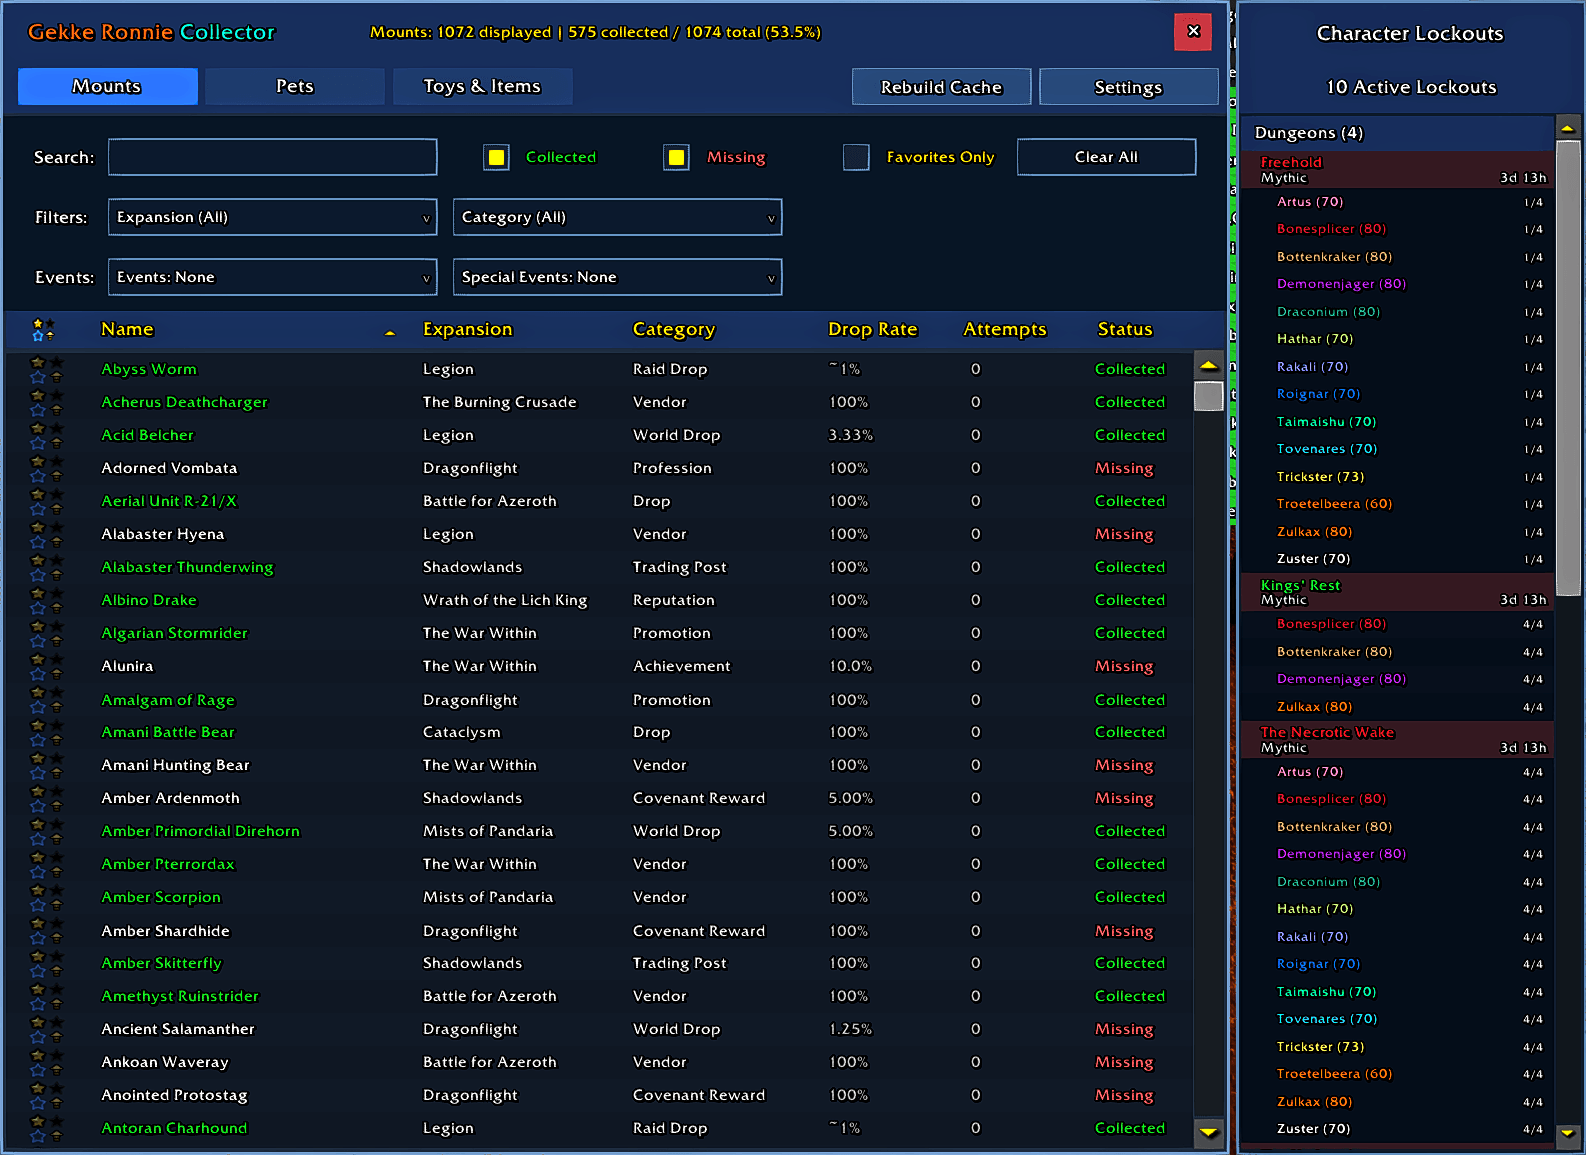Click the mount list scroll-up arrow
The height and width of the screenshot is (1155, 1586).
coord(1209,365)
